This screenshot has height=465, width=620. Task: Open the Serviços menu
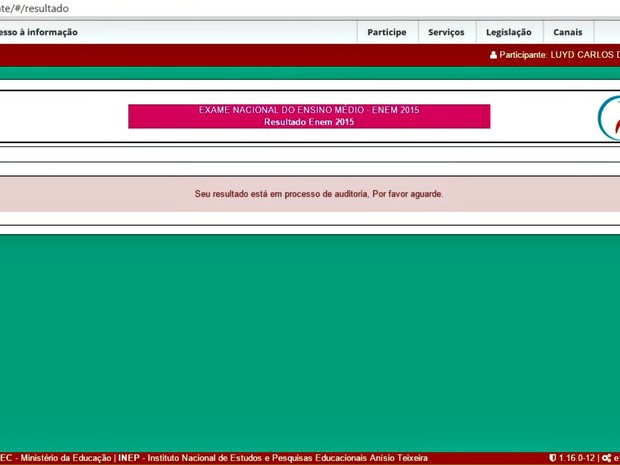[446, 32]
